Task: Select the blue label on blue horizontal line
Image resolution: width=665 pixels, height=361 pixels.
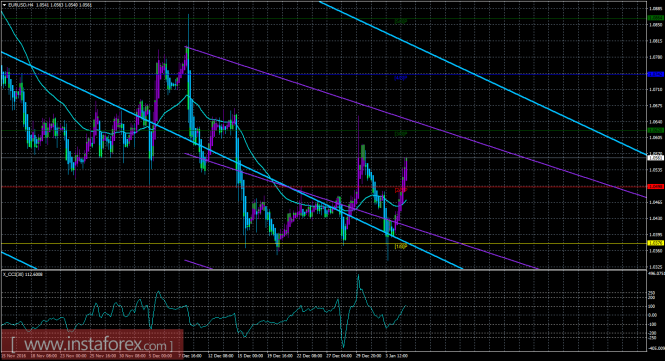Action: tap(401, 78)
